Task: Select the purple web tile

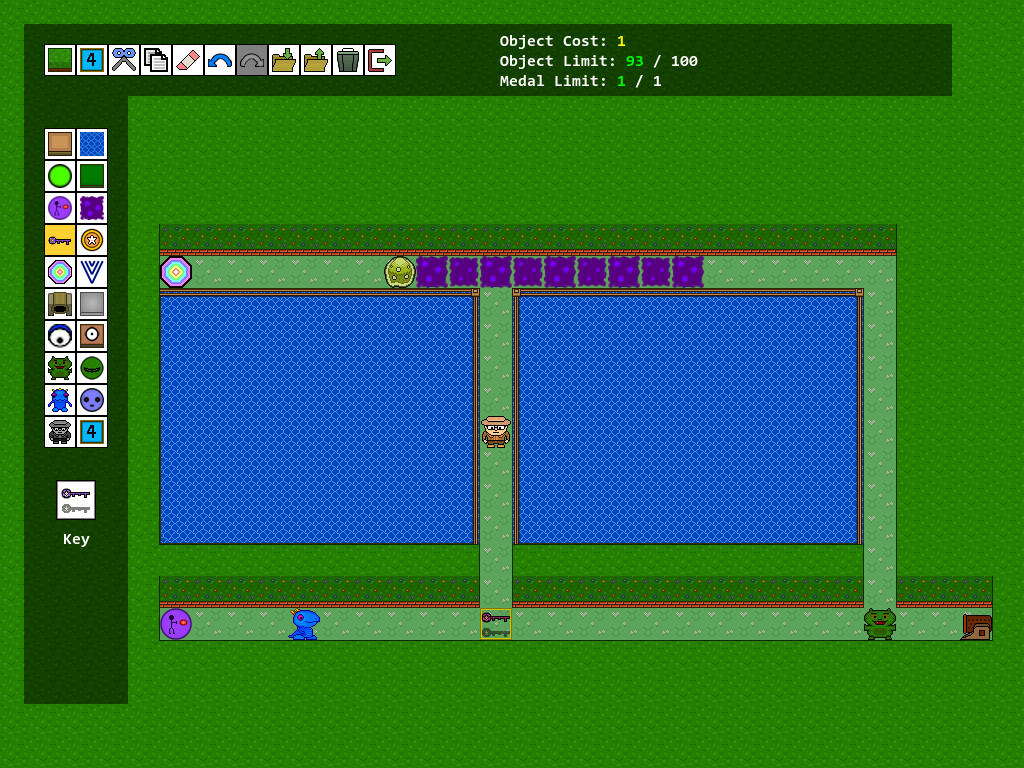Action: 92,208
